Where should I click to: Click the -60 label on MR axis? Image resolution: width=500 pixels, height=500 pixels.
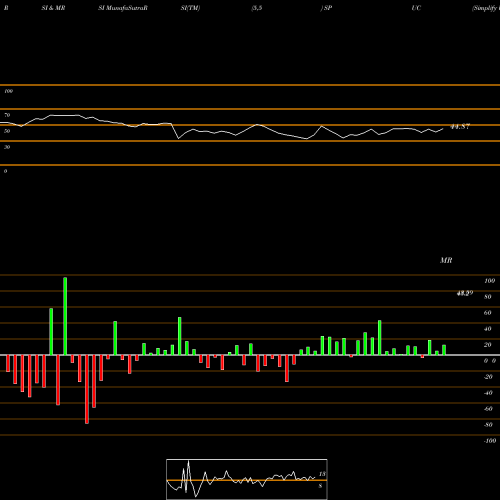click(488, 409)
